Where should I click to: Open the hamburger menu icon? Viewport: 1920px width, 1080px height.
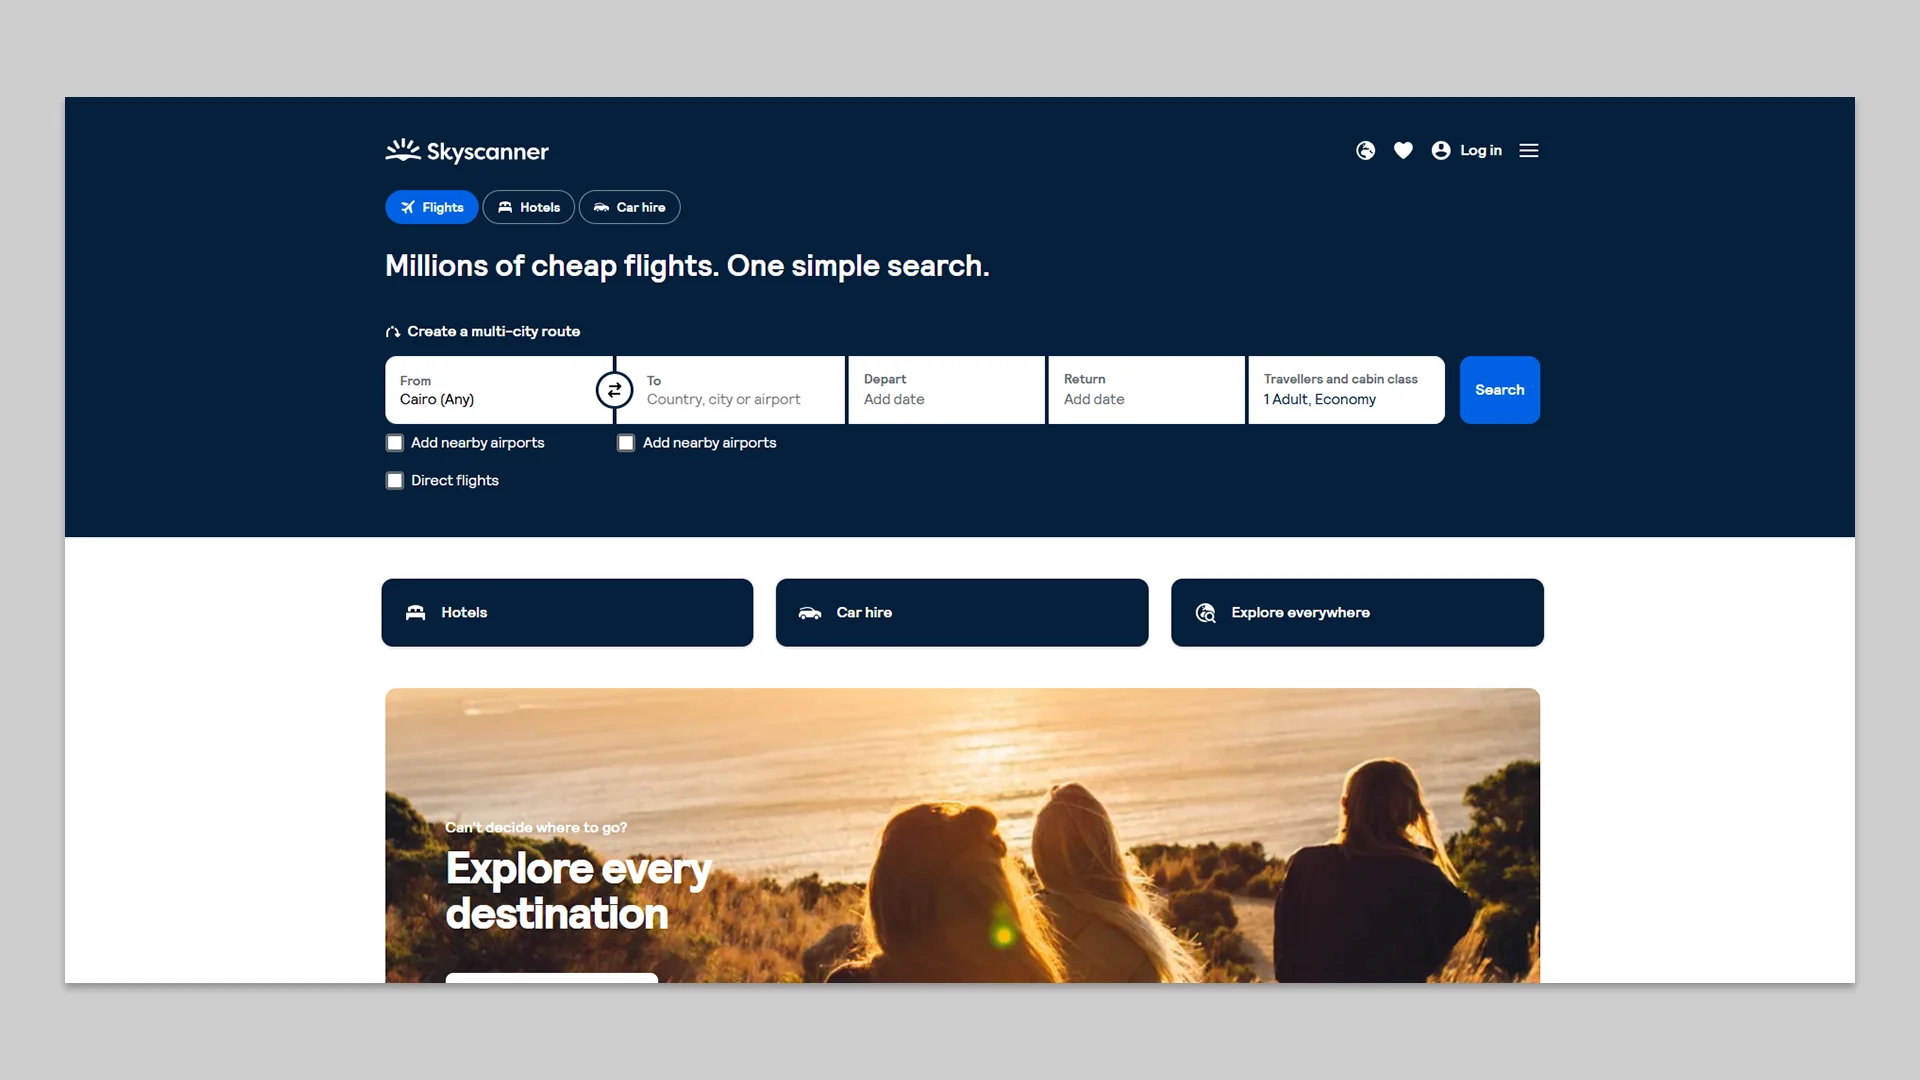[1529, 151]
